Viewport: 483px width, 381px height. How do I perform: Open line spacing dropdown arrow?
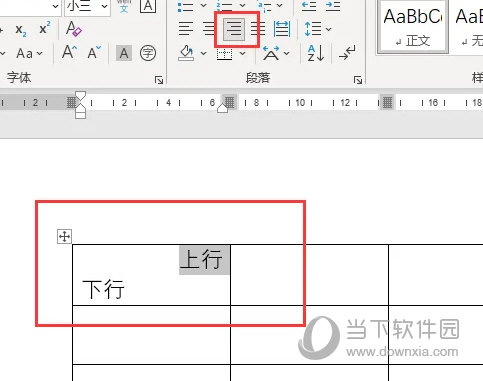[x=328, y=29]
